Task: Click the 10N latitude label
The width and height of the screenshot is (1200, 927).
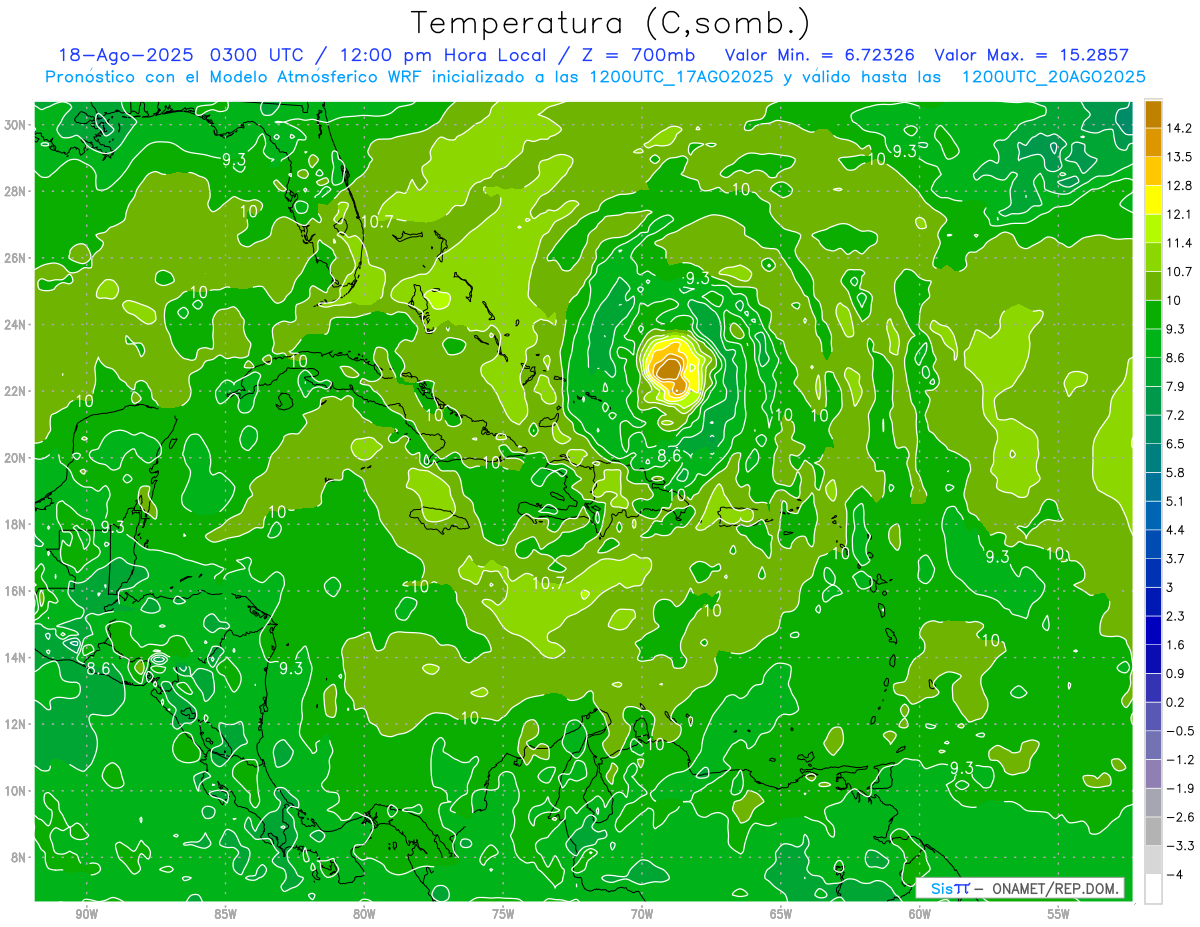Action: pyautogui.click(x=15, y=791)
